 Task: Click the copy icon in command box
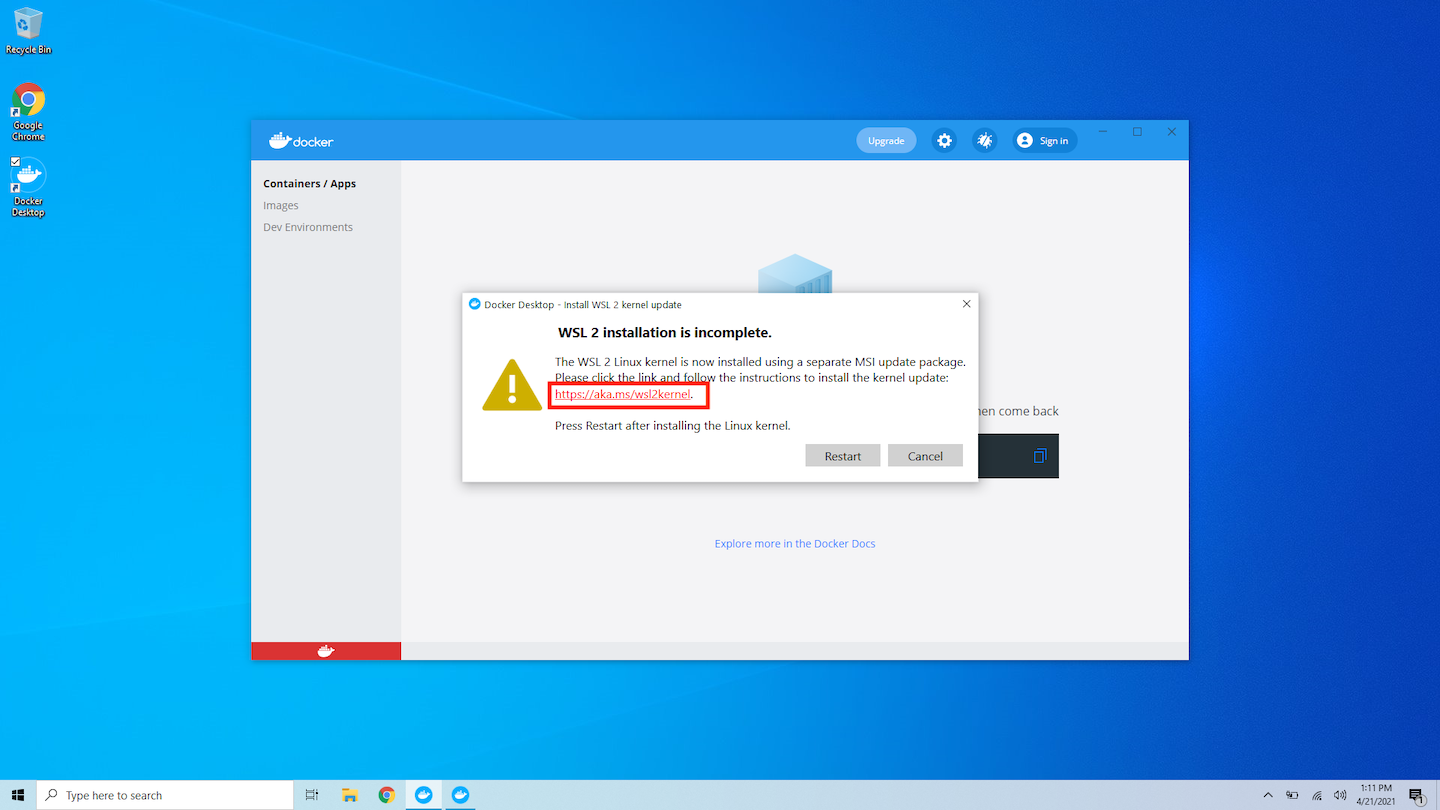click(x=1039, y=456)
